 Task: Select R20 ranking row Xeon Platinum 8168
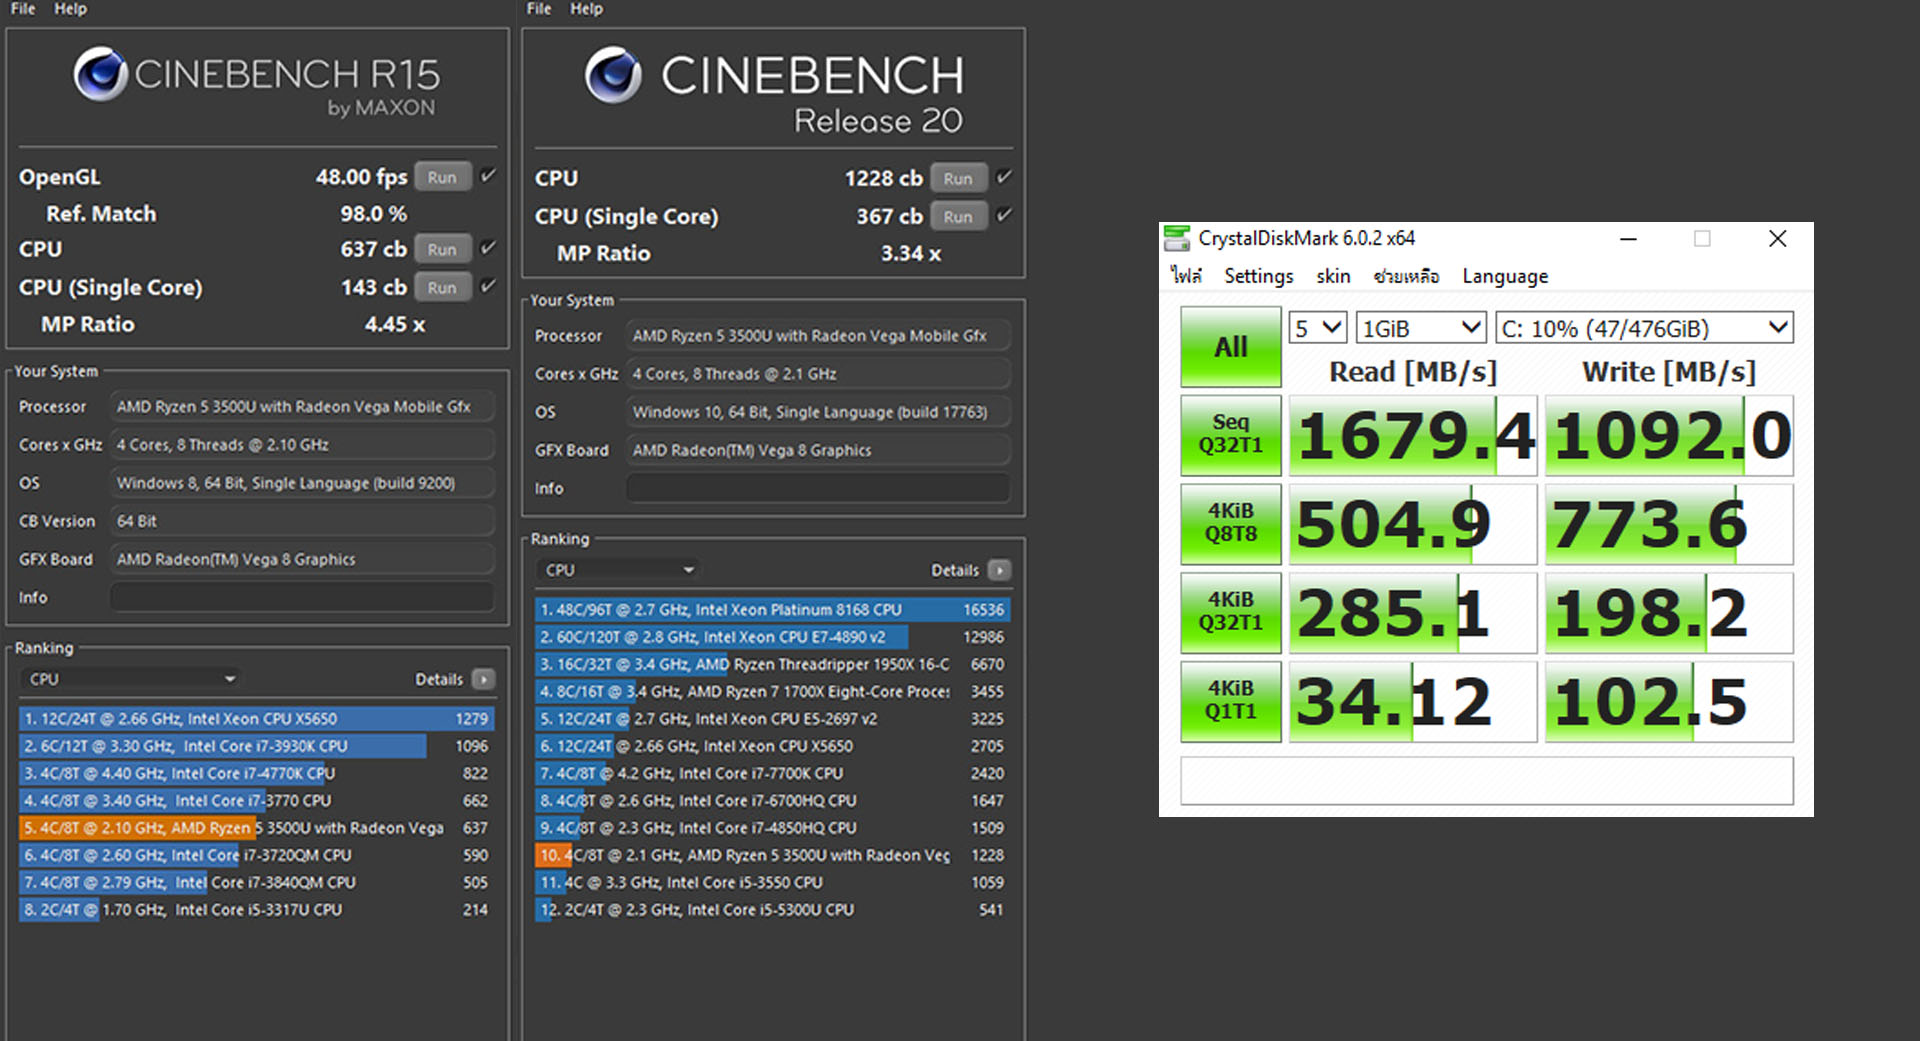[773, 610]
